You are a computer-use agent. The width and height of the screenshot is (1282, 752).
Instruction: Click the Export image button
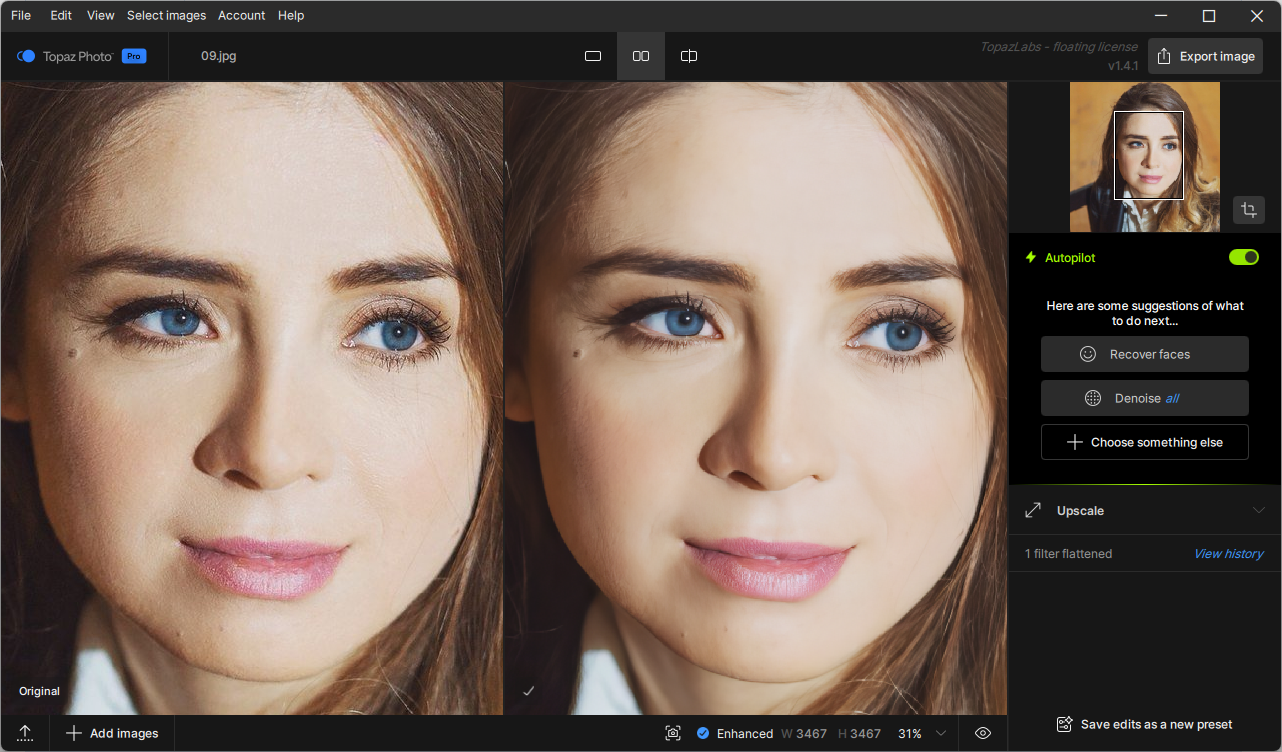(x=1205, y=56)
